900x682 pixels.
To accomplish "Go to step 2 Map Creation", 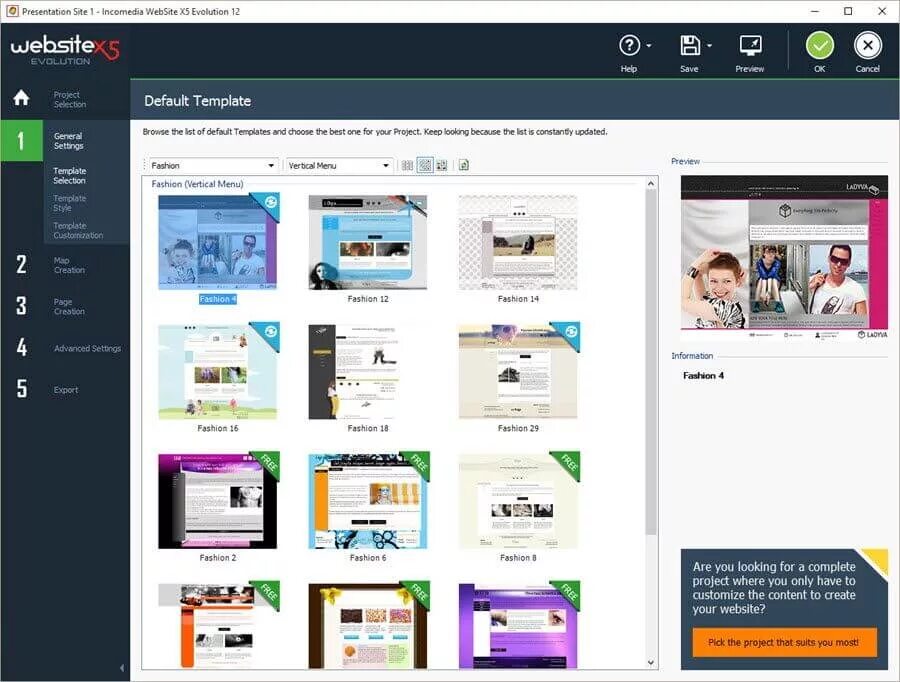I will point(65,265).
